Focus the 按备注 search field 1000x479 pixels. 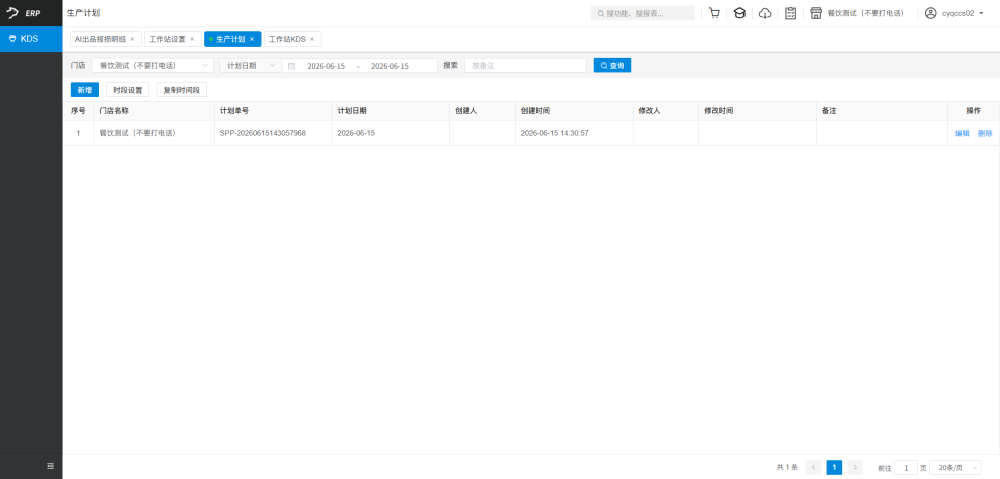click(526, 66)
